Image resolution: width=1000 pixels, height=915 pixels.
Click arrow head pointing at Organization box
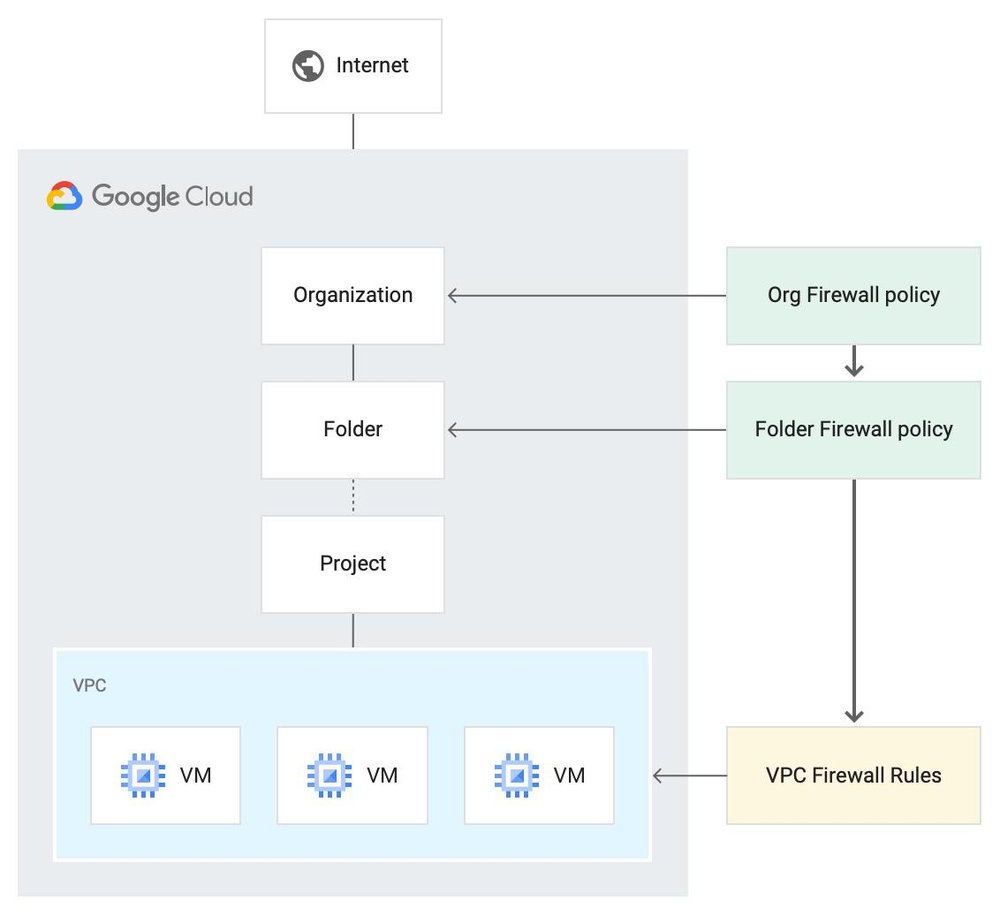[454, 295]
